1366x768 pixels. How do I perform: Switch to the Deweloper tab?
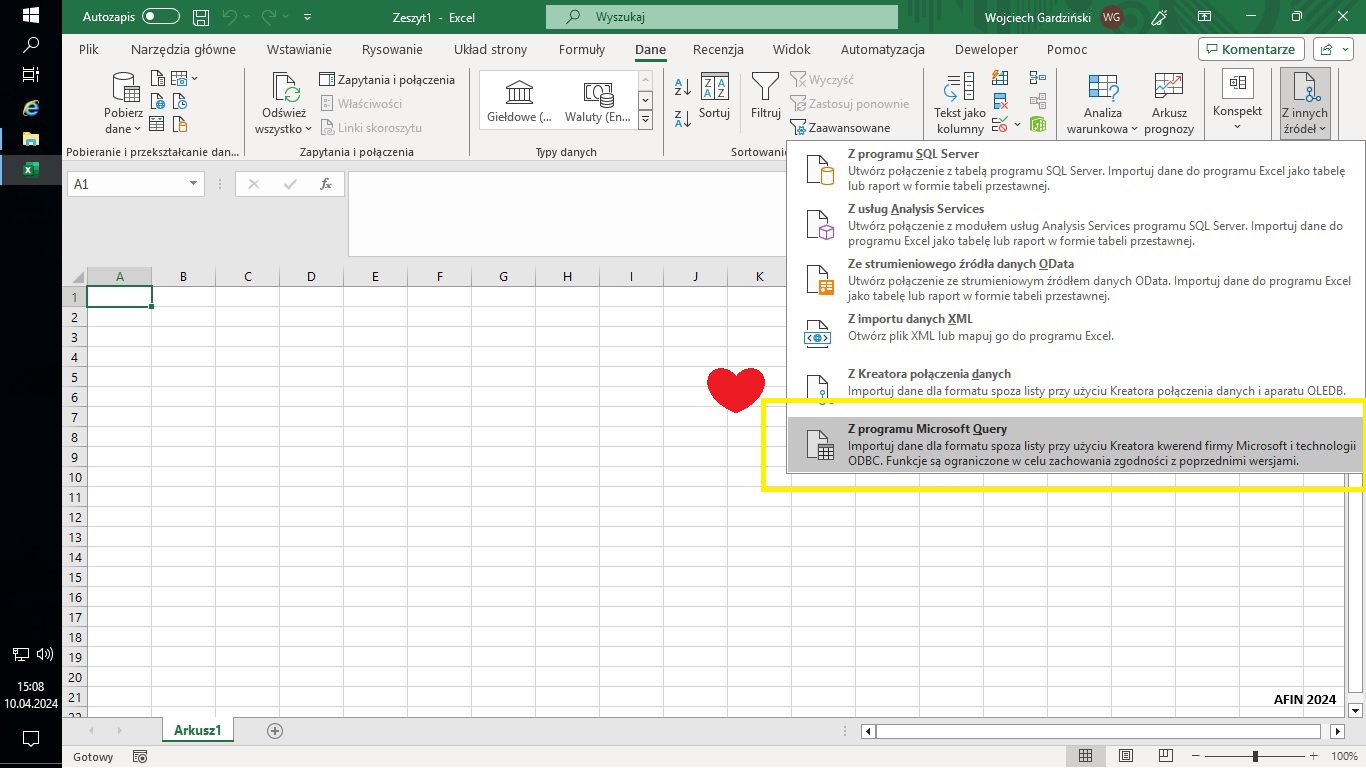tap(986, 49)
